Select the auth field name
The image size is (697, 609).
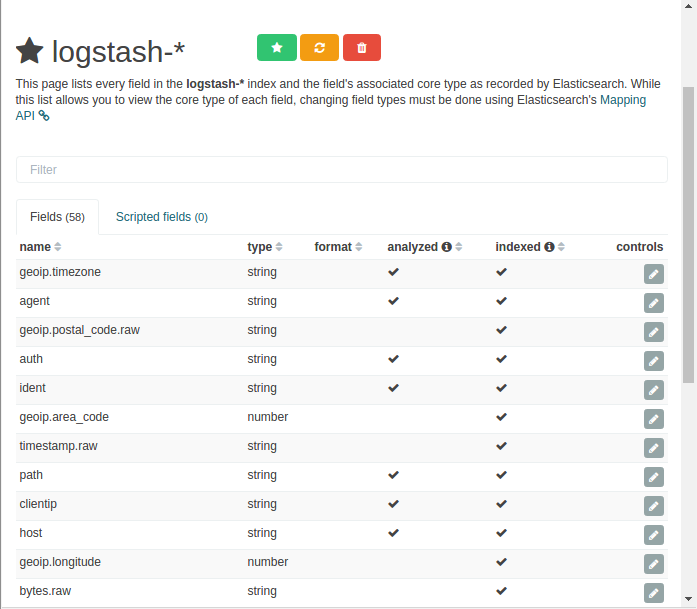31,359
